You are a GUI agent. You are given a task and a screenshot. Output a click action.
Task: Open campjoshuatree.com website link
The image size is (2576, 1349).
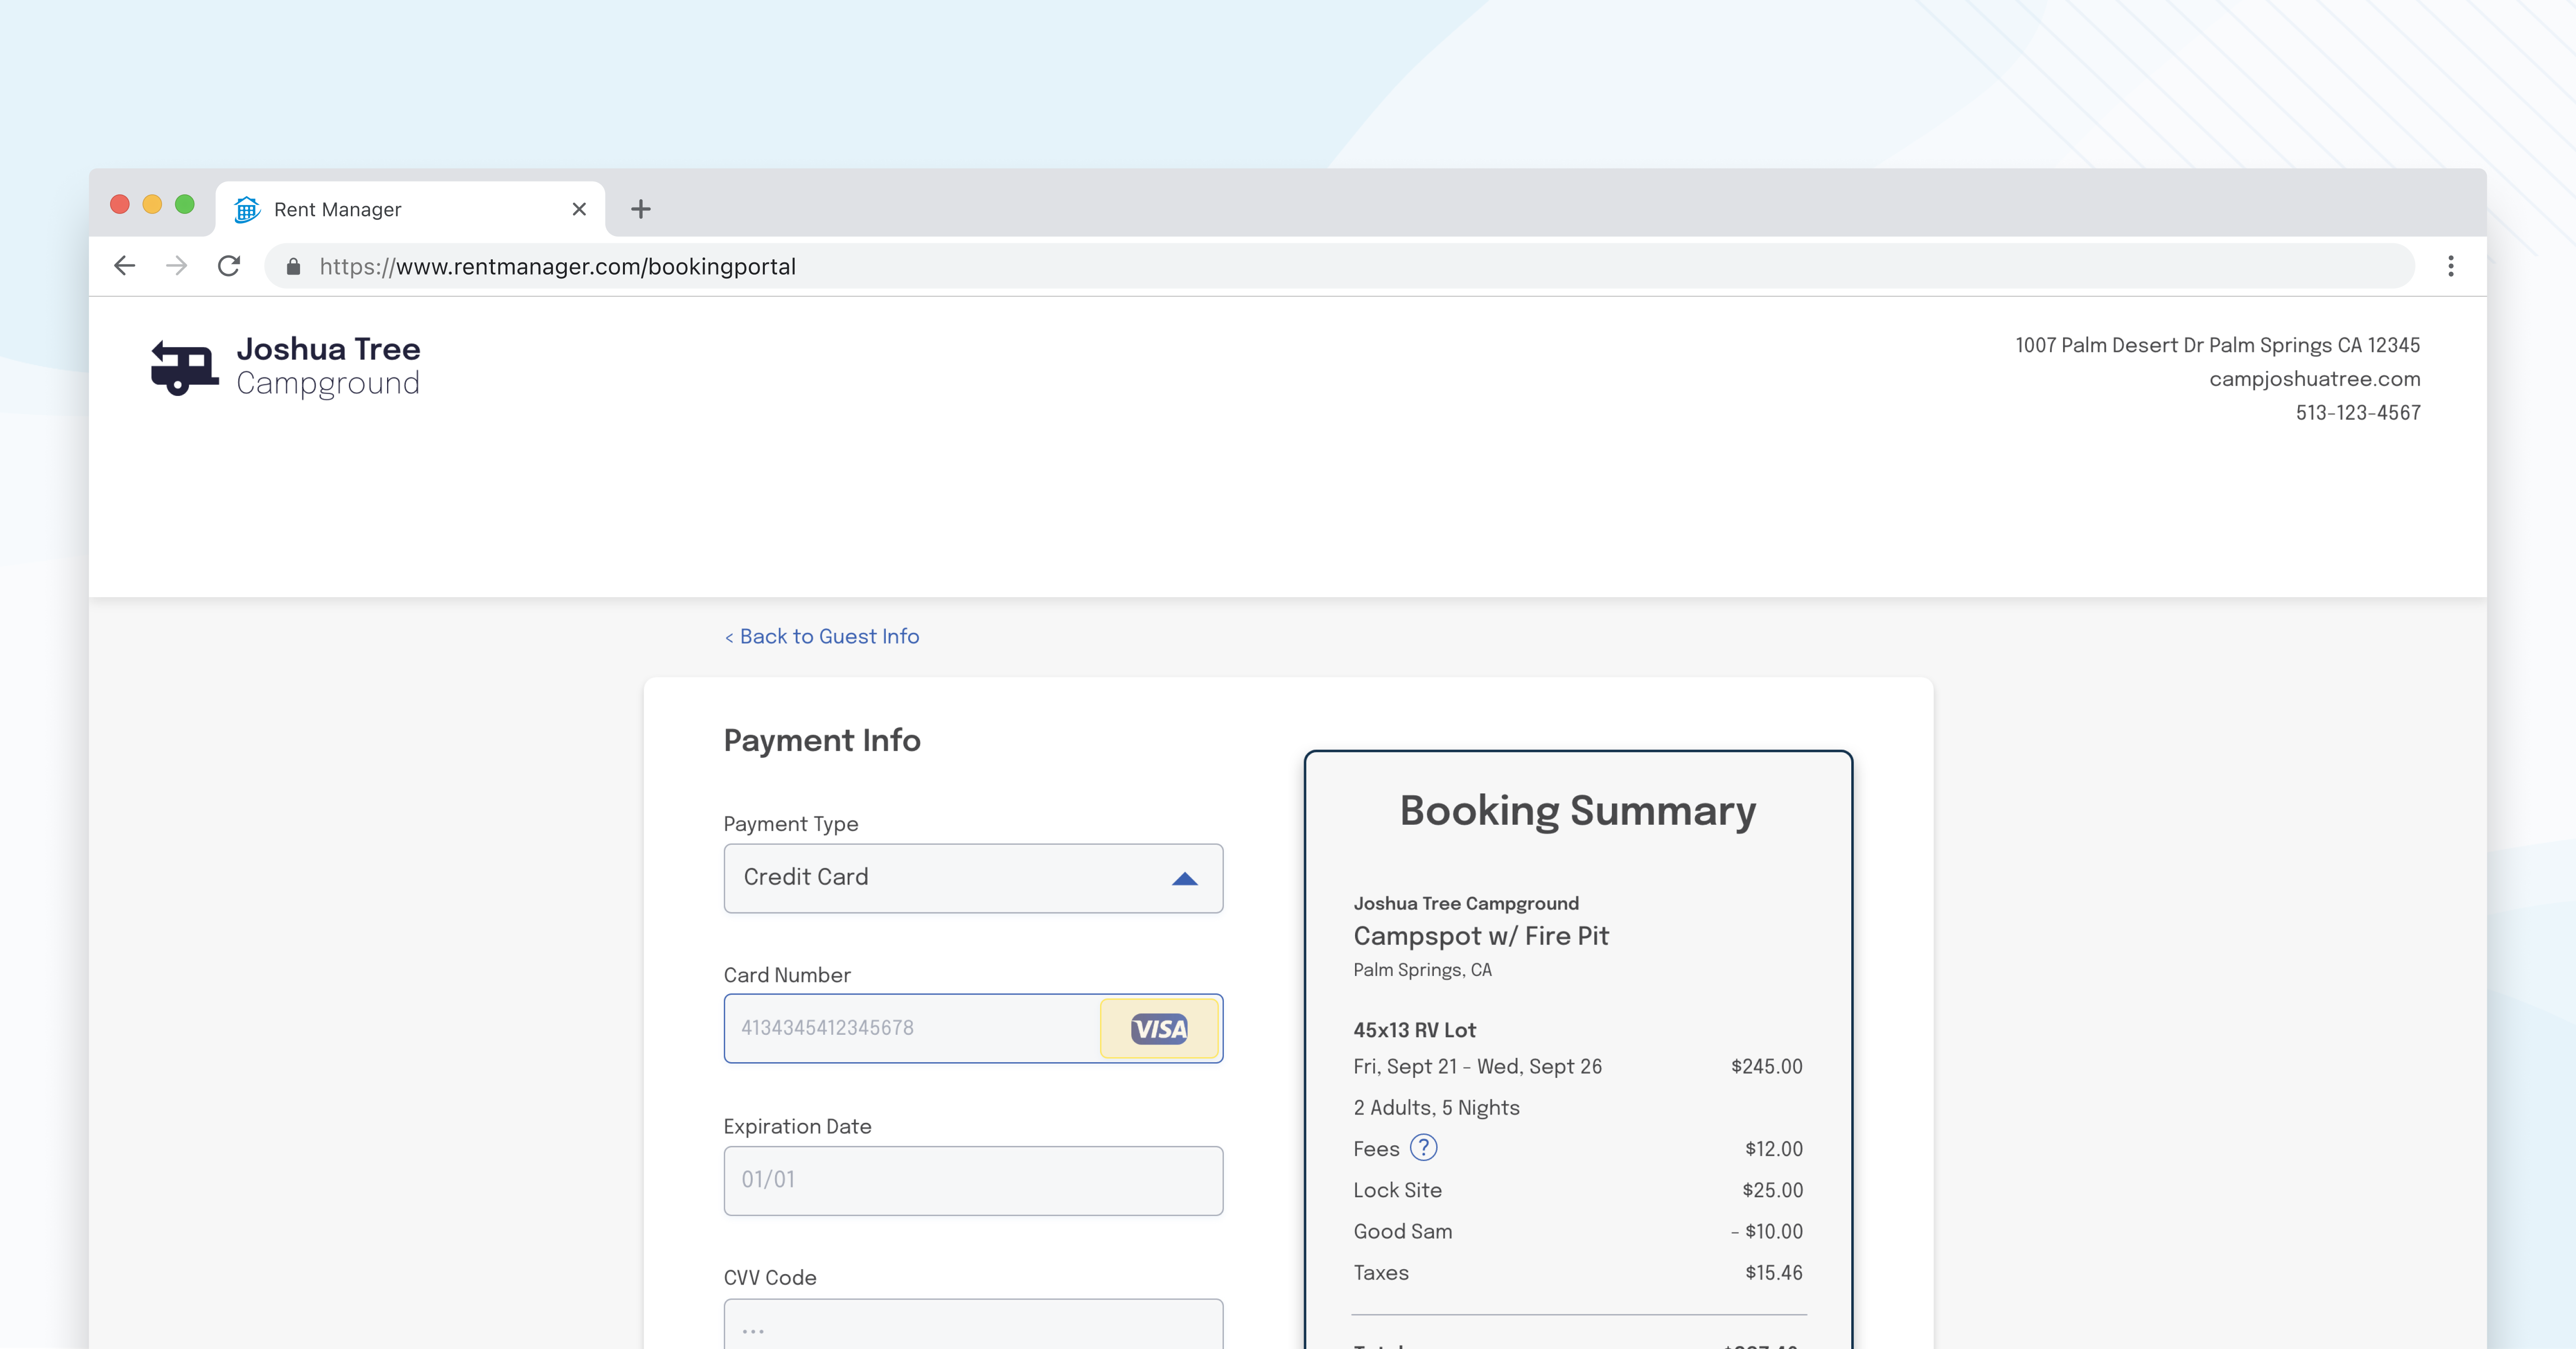pos(2314,379)
